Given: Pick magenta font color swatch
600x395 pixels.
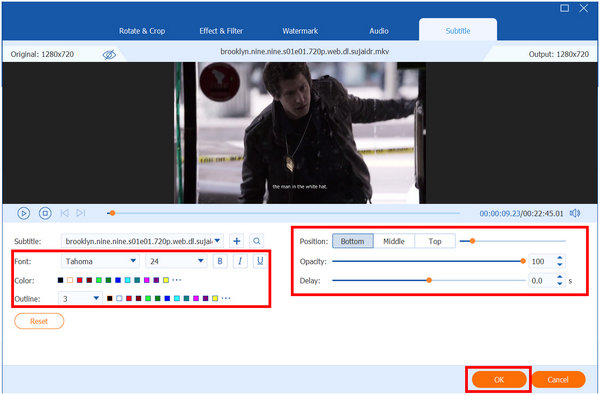Looking at the screenshot, I should (147, 280).
